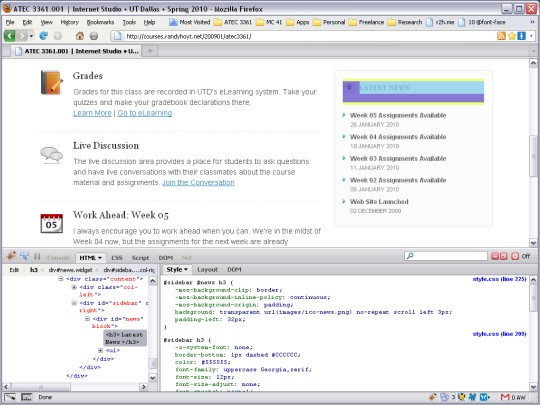Image resolution: width=540 pixels, height=405 pixels.
Task: Minimize the Firebug panel
Action: (495, 256)
